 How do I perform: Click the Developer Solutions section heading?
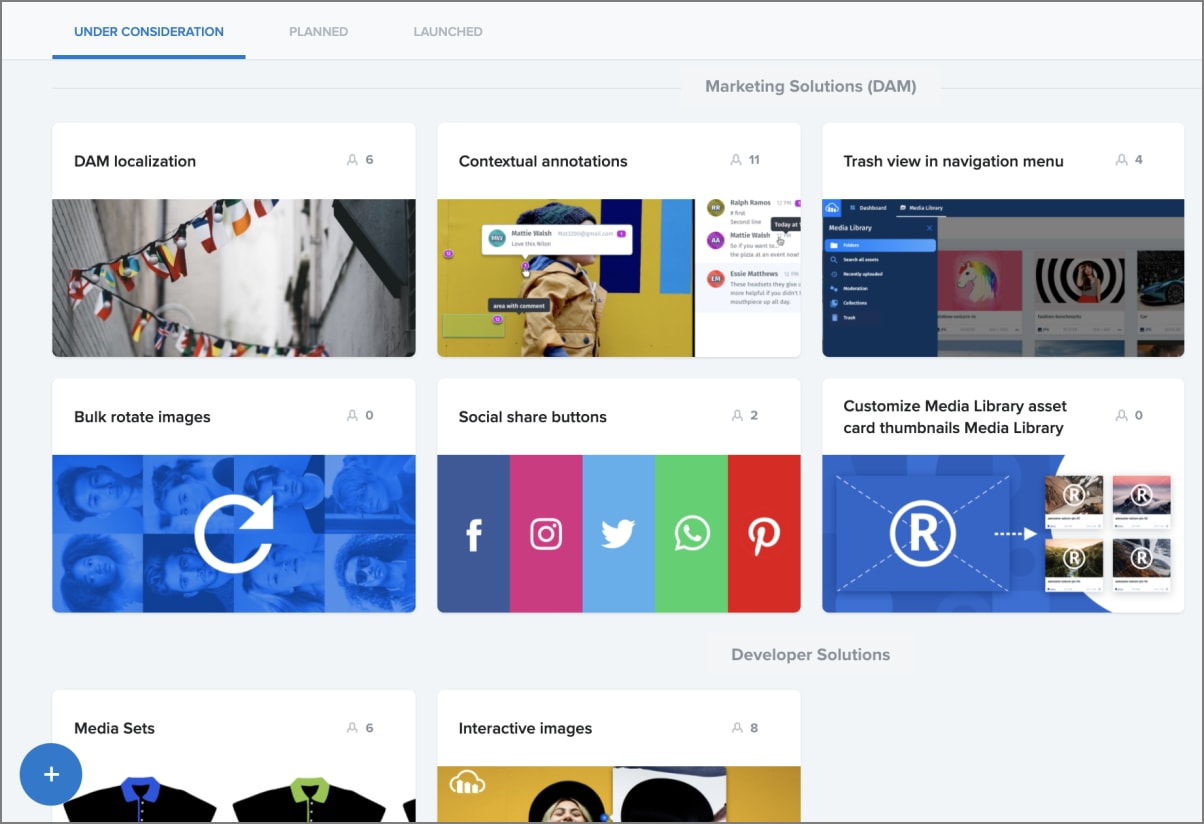811,655
